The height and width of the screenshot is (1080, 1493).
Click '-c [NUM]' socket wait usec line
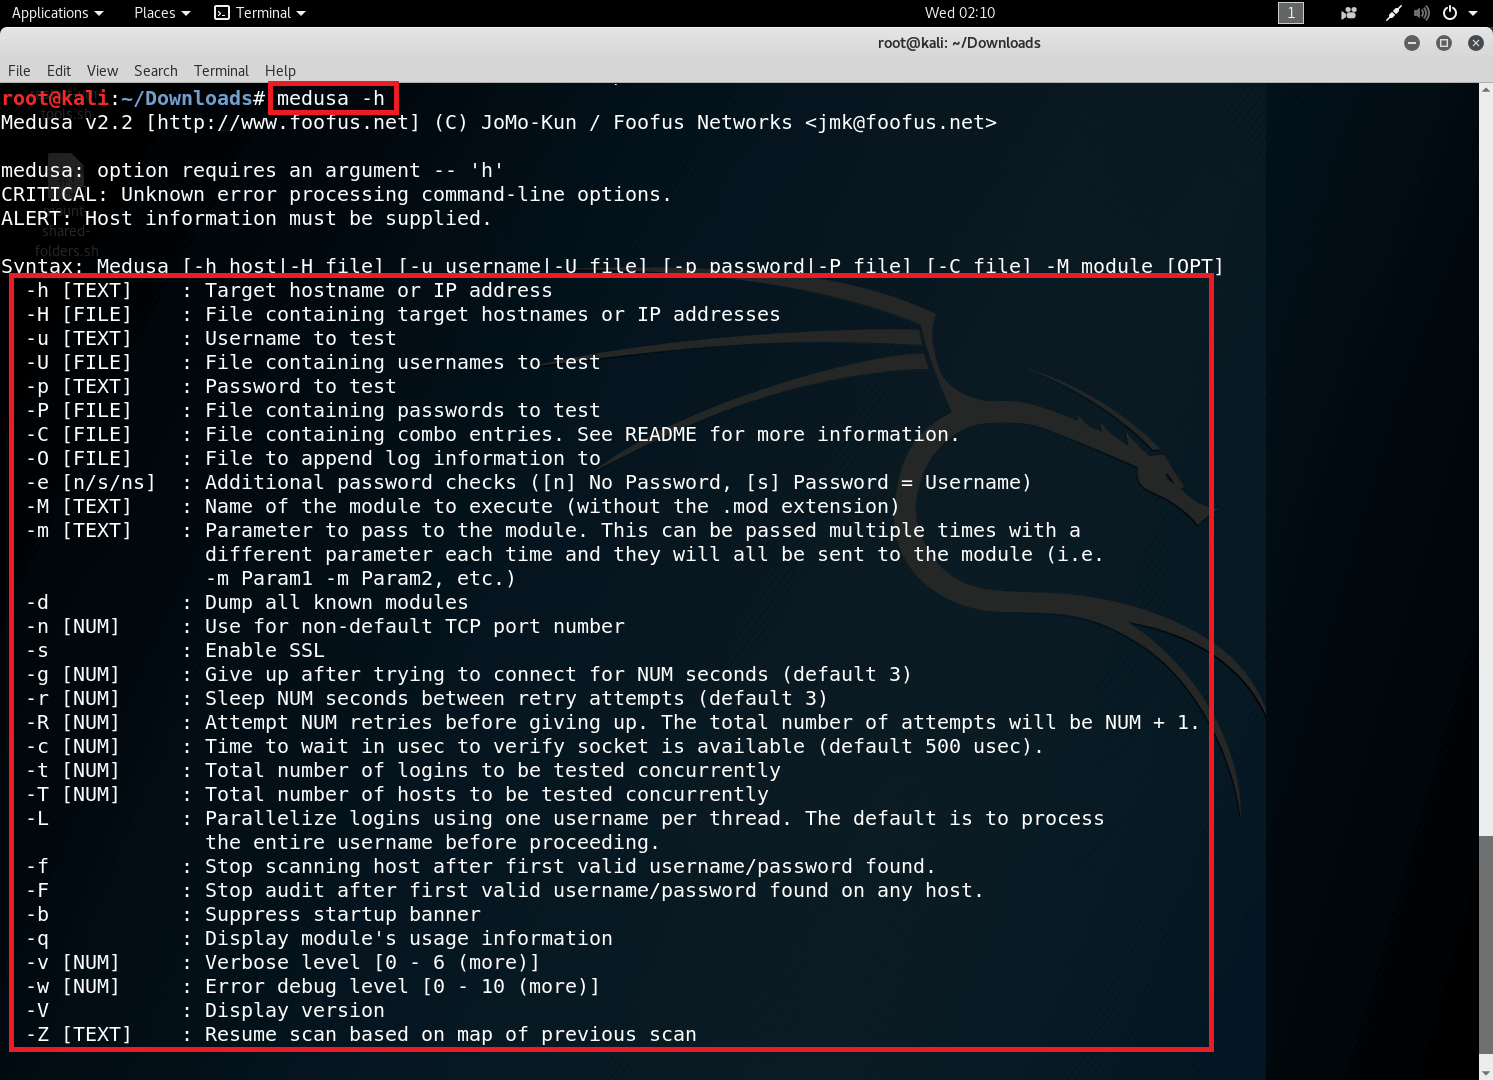pyautogui.click(x=535, y=746)
